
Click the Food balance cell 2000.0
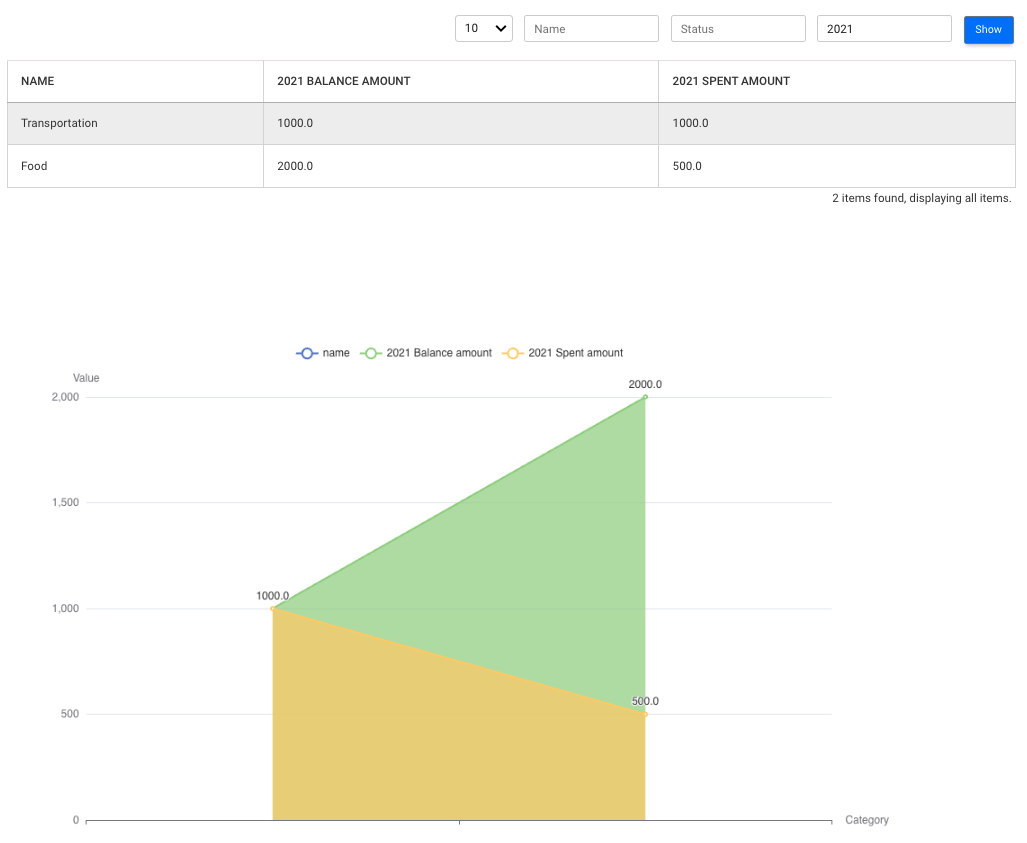(295, 166)
